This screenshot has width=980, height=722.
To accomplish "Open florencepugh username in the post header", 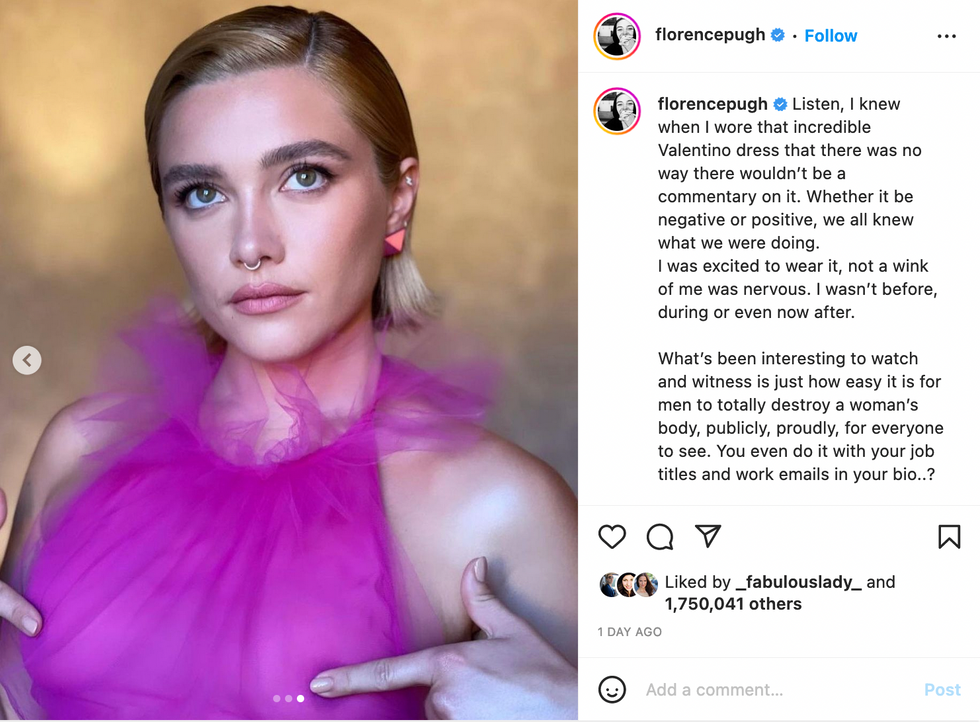I will coord(711,35).
